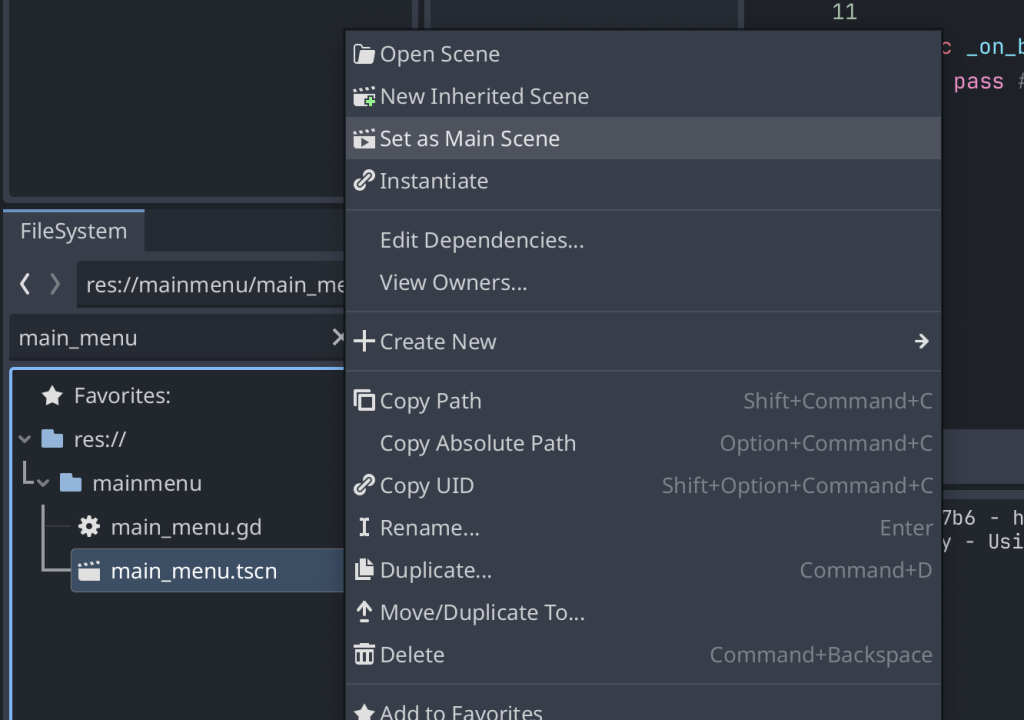Go back with the left navigation arrow
Viewport: 1024px width, 720px height.
coord(25,285)
